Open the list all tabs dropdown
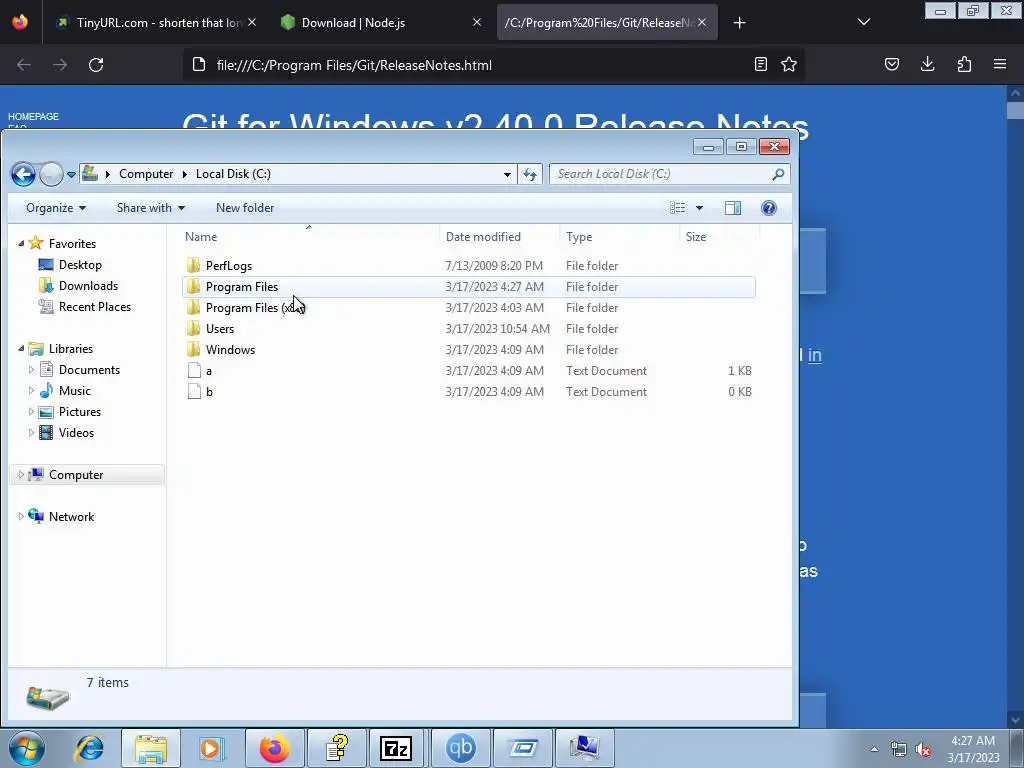1024x768 pixels. [863, 22]
